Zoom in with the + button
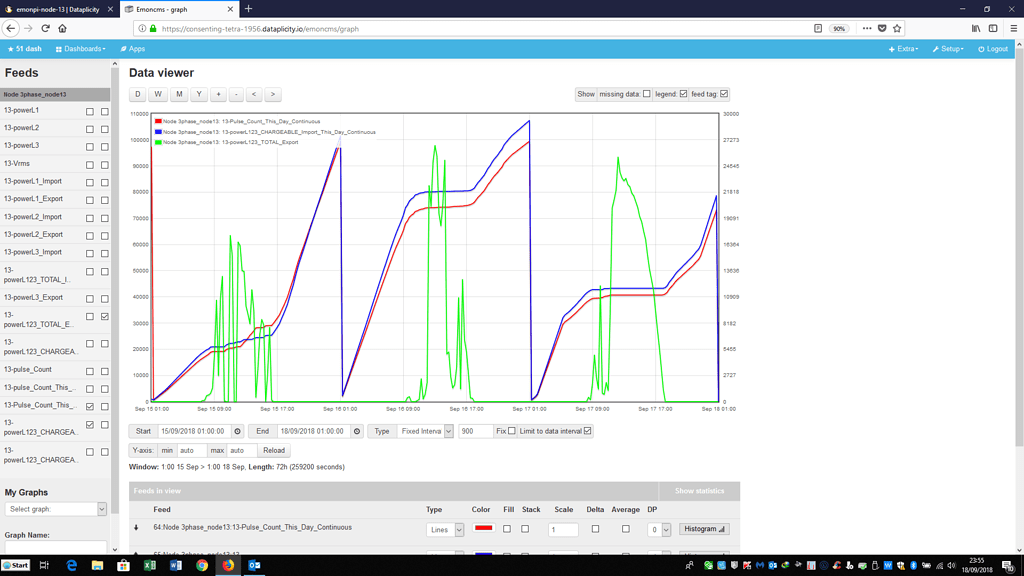 [x=217, y=94]
